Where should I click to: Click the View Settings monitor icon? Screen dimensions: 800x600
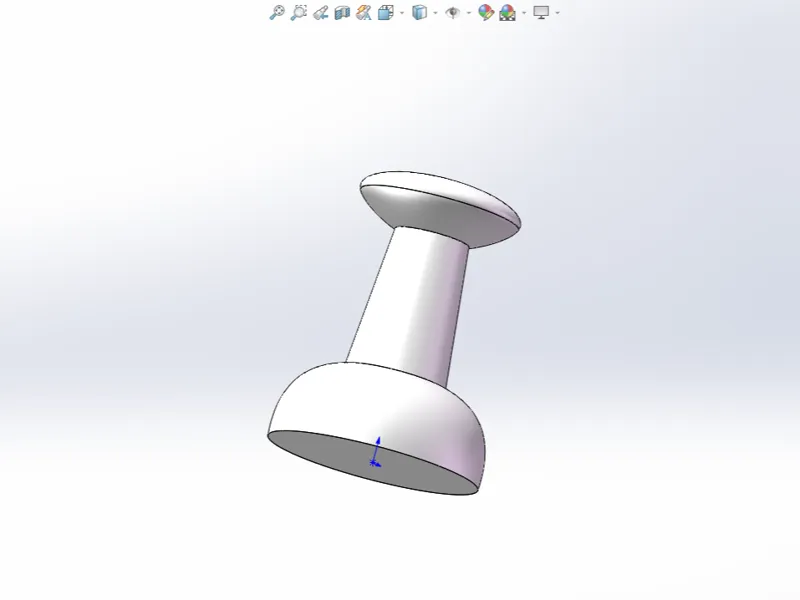click(x=541, y=12)
